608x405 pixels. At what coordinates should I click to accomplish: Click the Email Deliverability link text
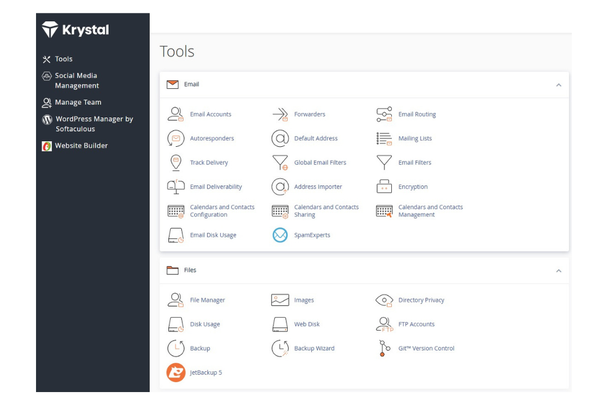216,187
